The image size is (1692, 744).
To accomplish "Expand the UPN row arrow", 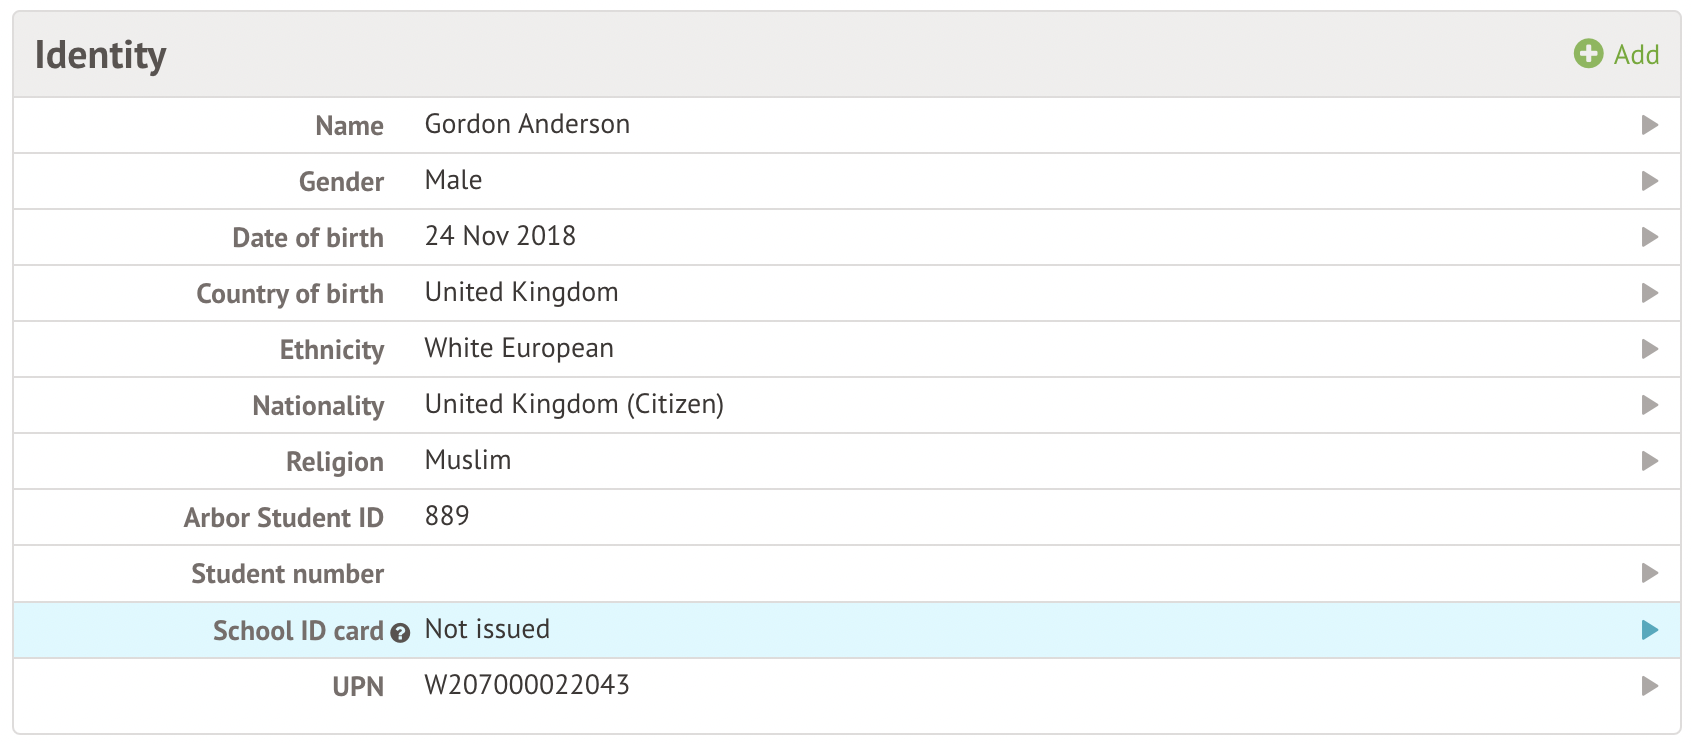I will (x=1649, y=686).
